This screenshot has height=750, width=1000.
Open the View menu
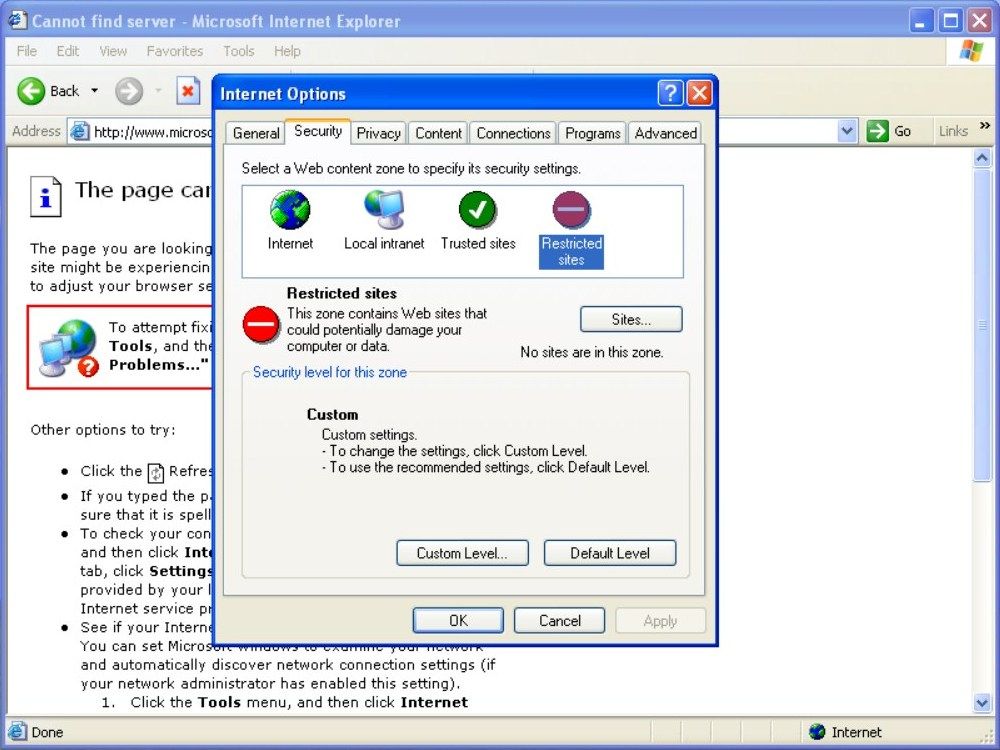(113, 51)
